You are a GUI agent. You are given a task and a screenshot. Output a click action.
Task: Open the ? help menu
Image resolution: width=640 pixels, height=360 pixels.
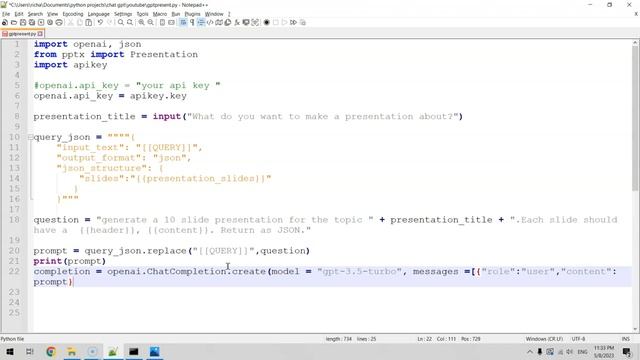229,14
